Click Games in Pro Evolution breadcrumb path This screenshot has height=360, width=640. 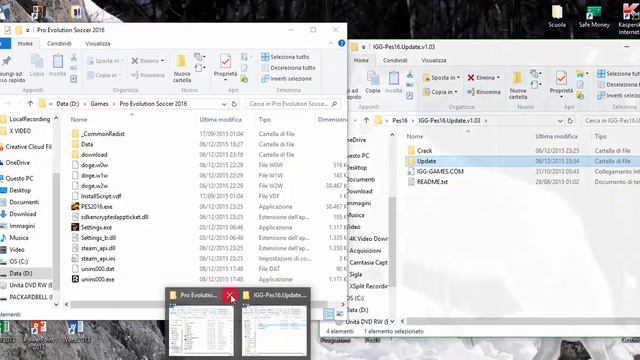point(100,104)
